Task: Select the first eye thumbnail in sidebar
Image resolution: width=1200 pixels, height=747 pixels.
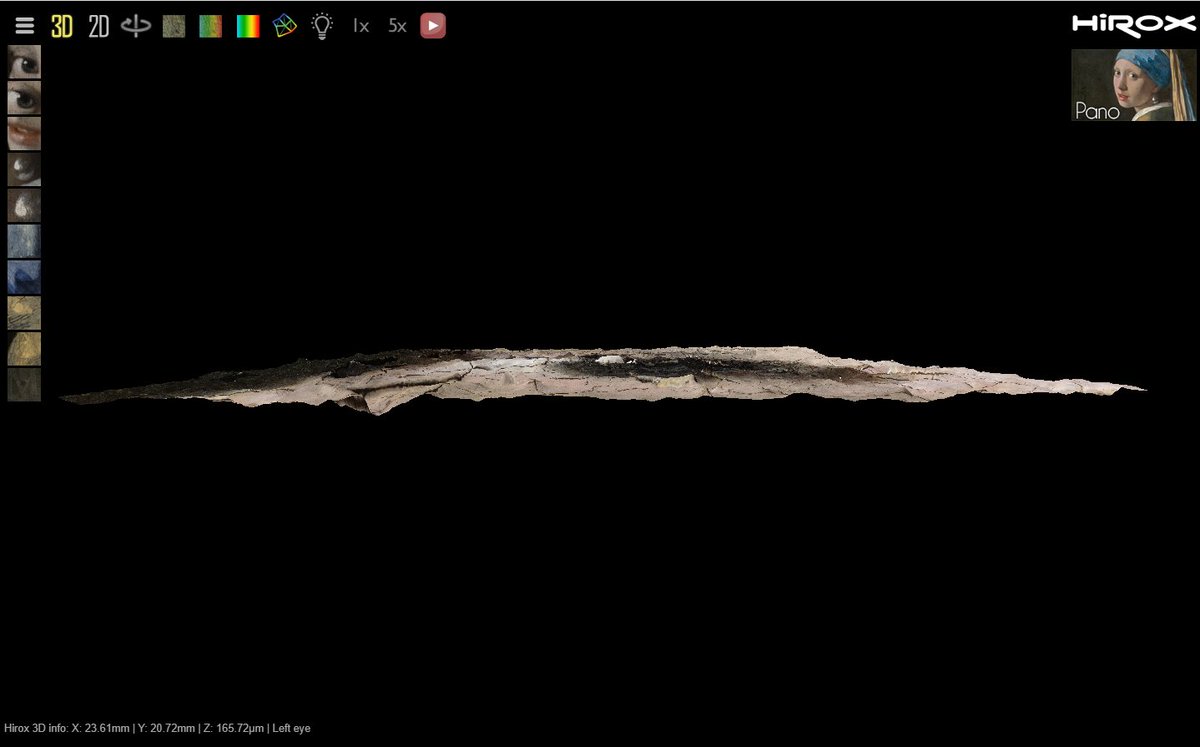Action: (24, 62)
